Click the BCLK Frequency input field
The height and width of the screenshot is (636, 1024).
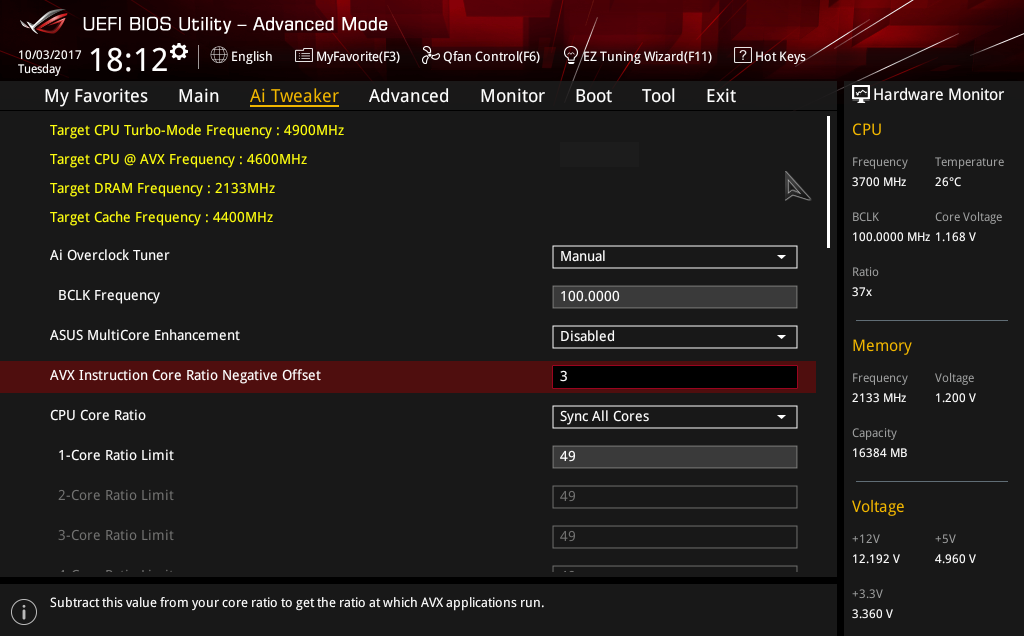click(x=675, y=296)
